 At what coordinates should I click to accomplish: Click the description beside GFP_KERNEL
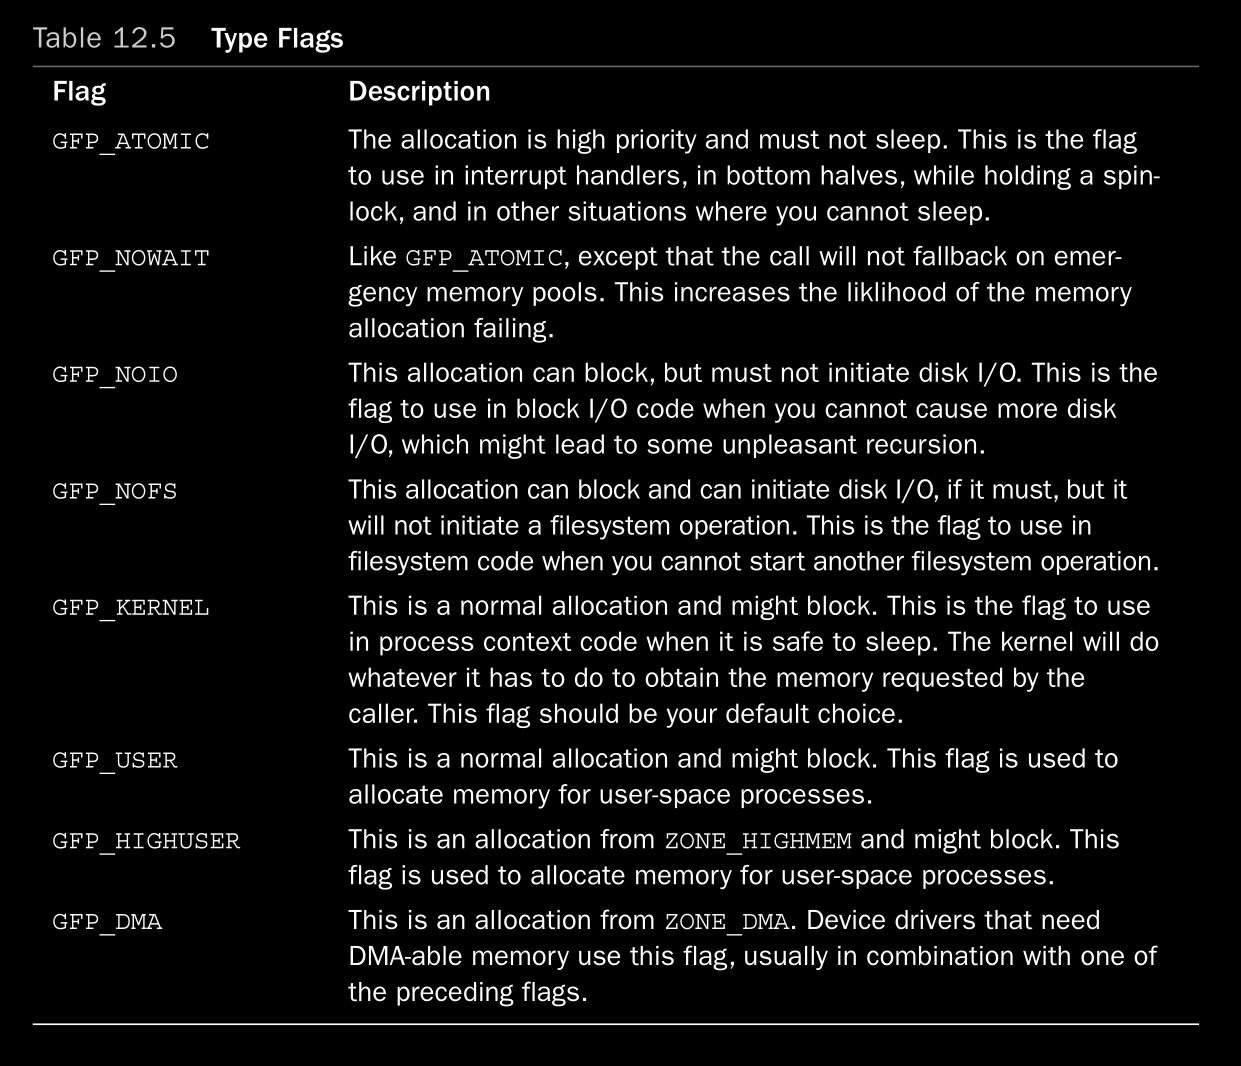[753, 660]
